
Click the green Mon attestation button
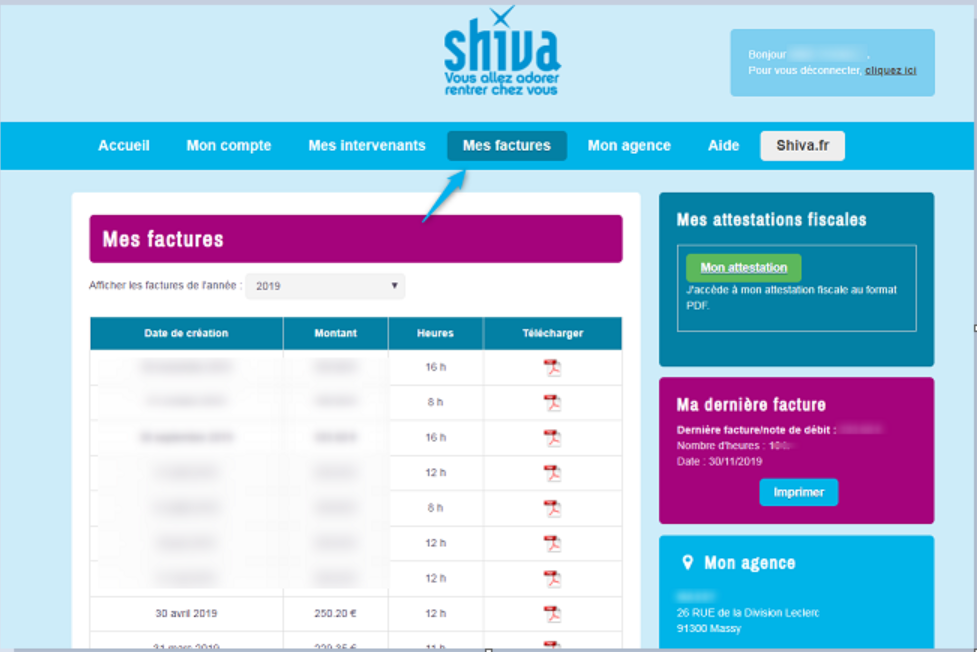click(x=743, y=267)
